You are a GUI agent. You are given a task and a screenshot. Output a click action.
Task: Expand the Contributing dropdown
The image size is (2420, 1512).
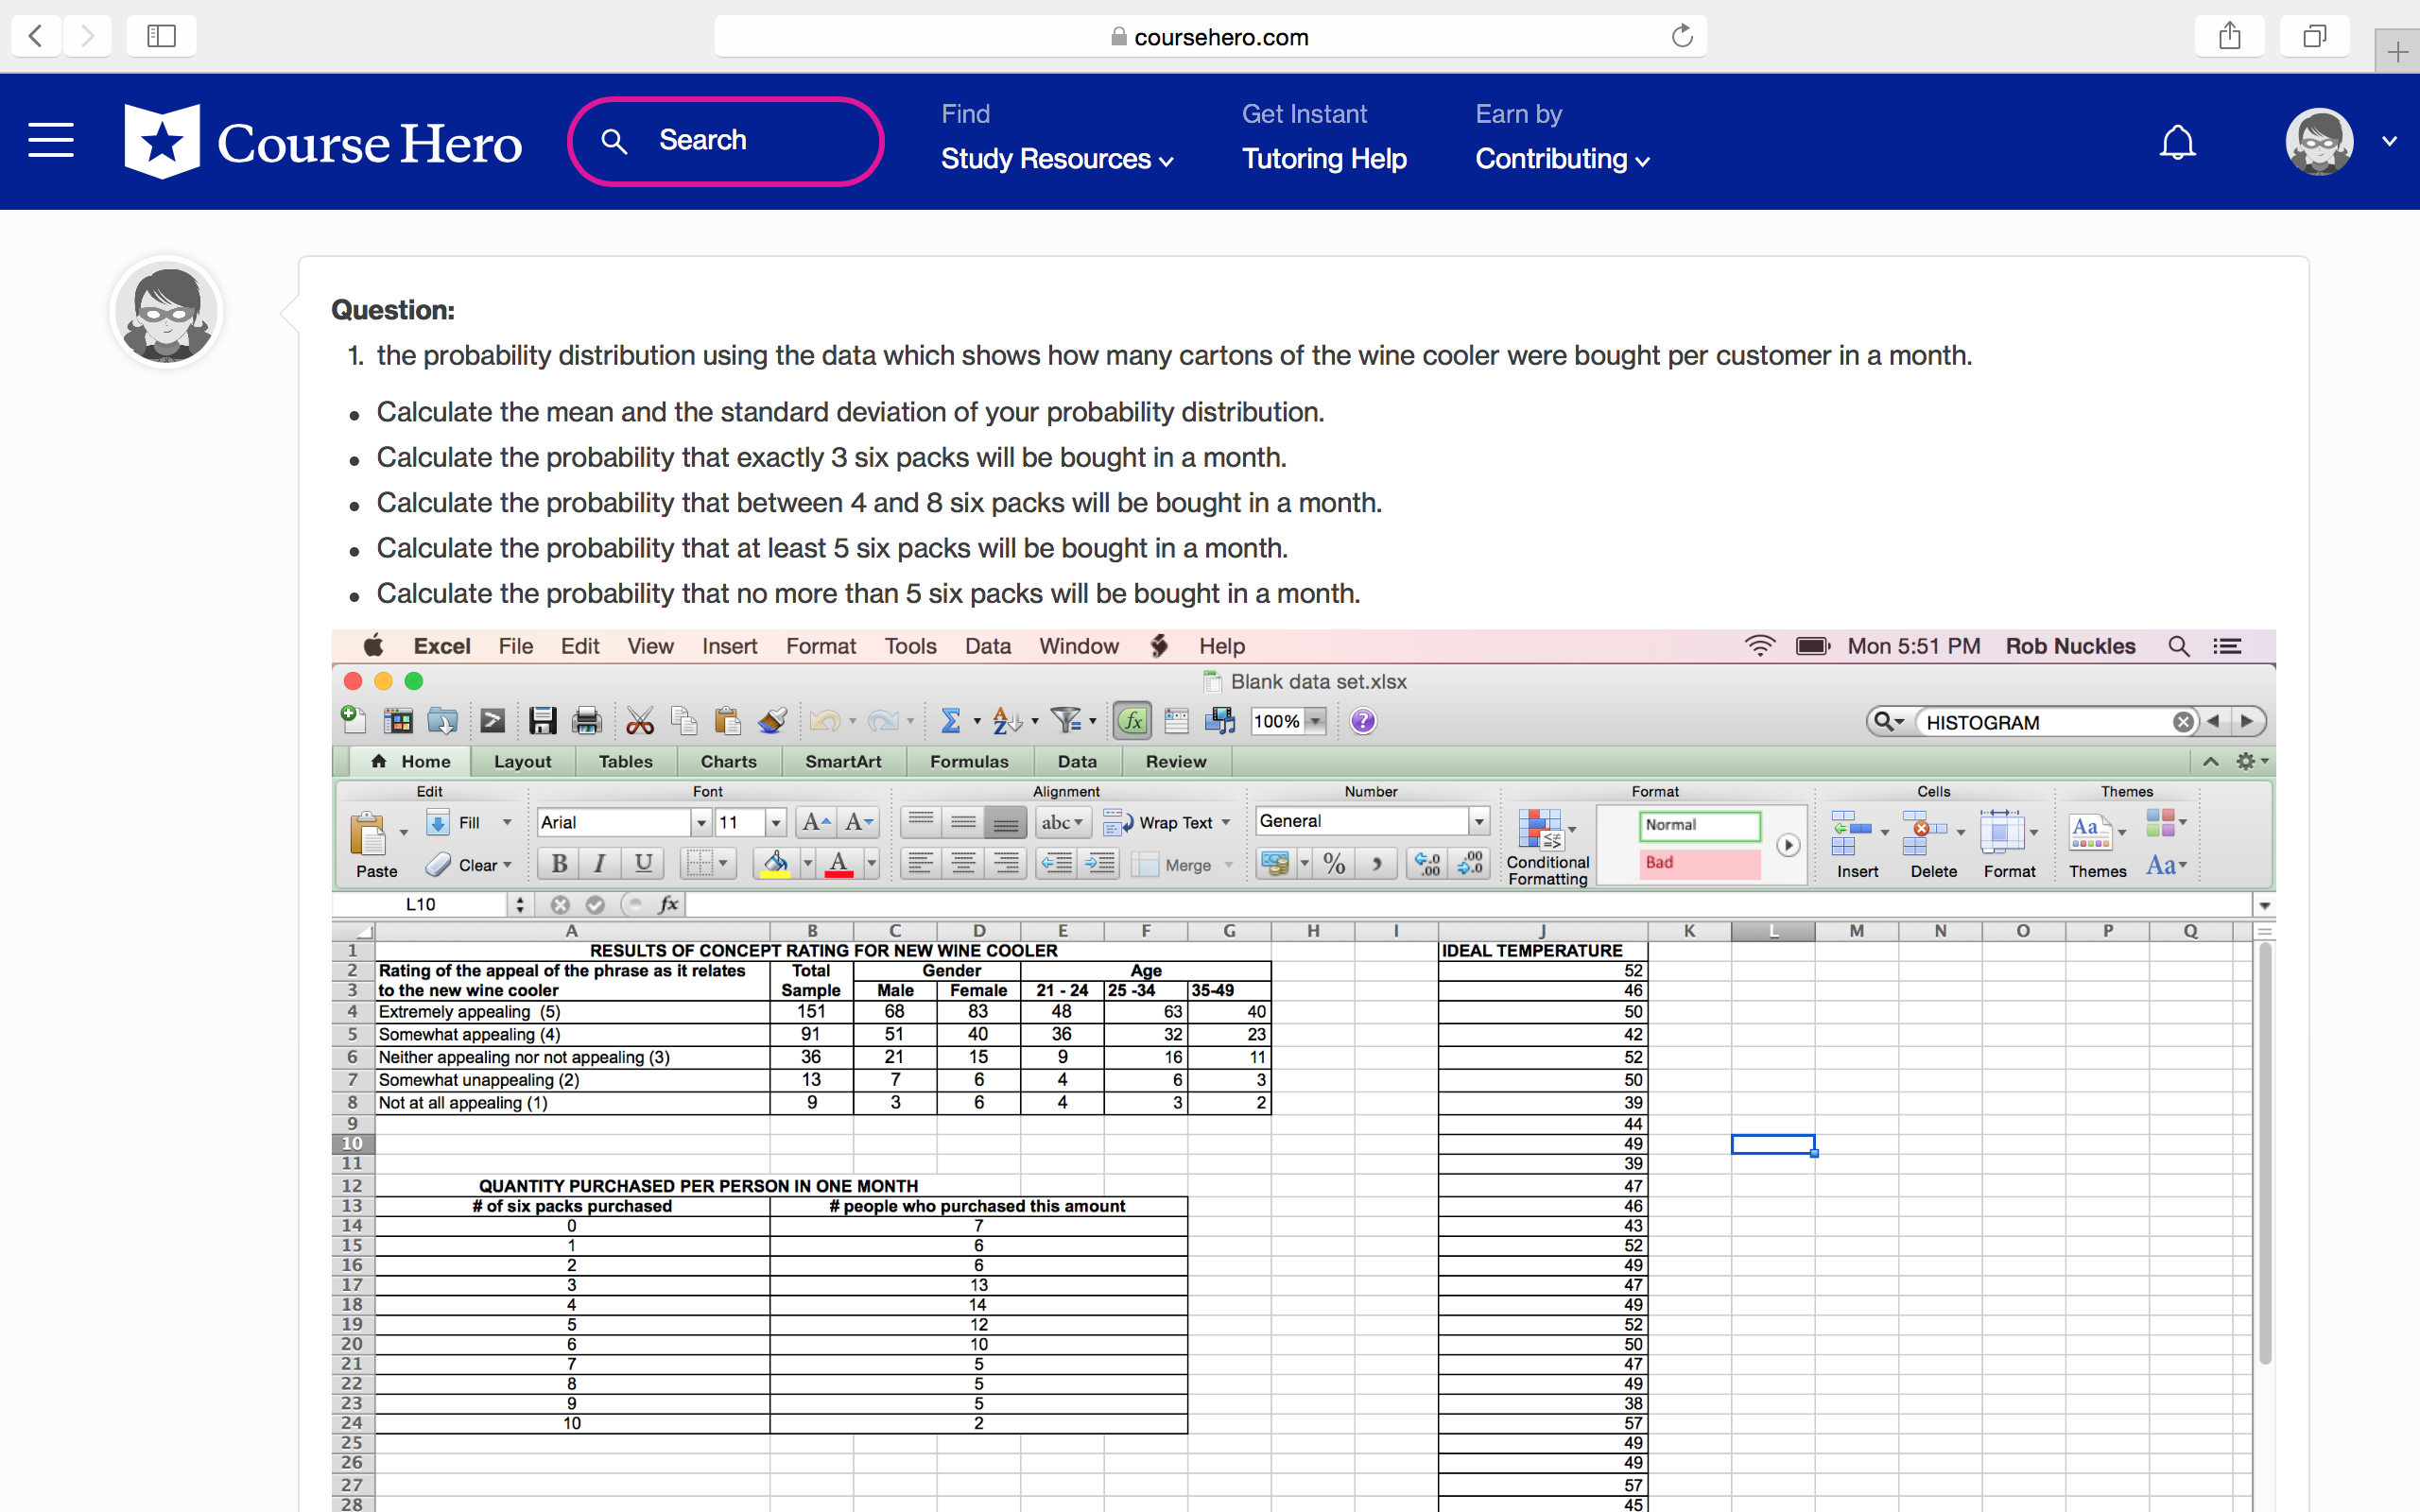click(1562, 159)
